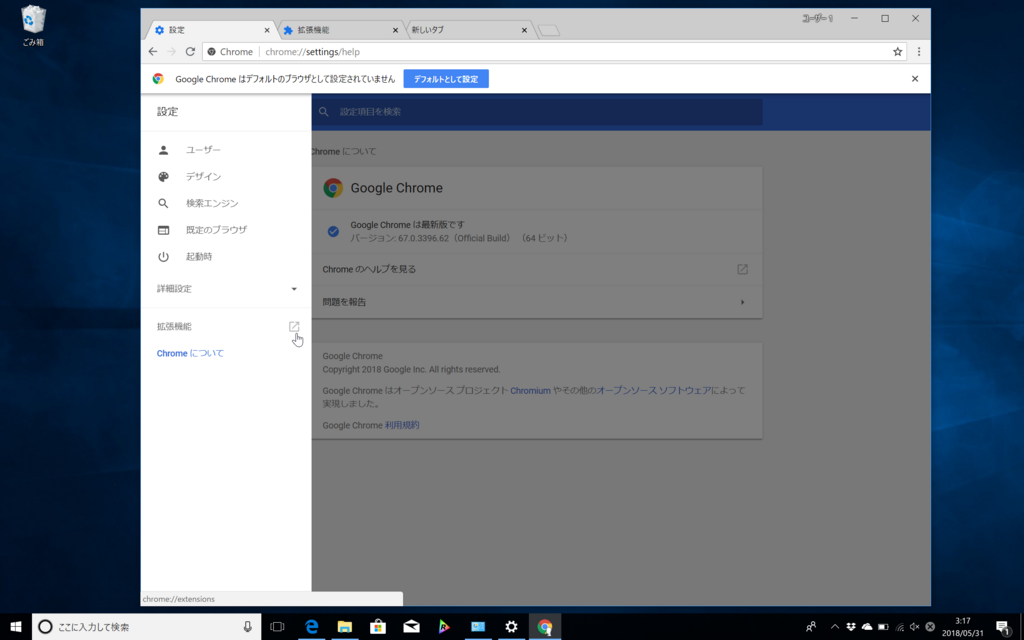This screenshot has height=640, width=1024.
Task: Click the taskbar search box
Action: tap(146, 627)
